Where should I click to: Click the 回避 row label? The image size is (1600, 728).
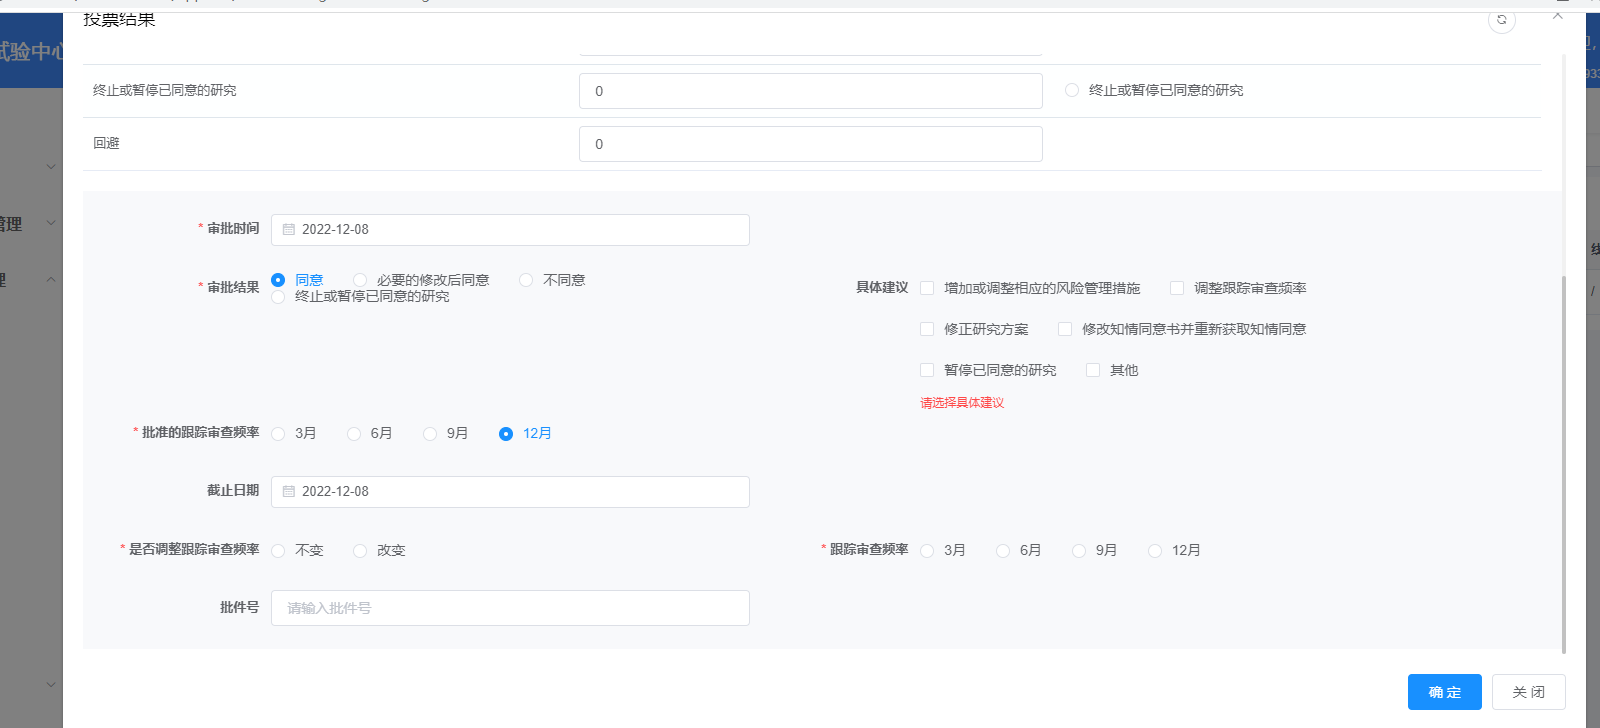click(106, 143)
